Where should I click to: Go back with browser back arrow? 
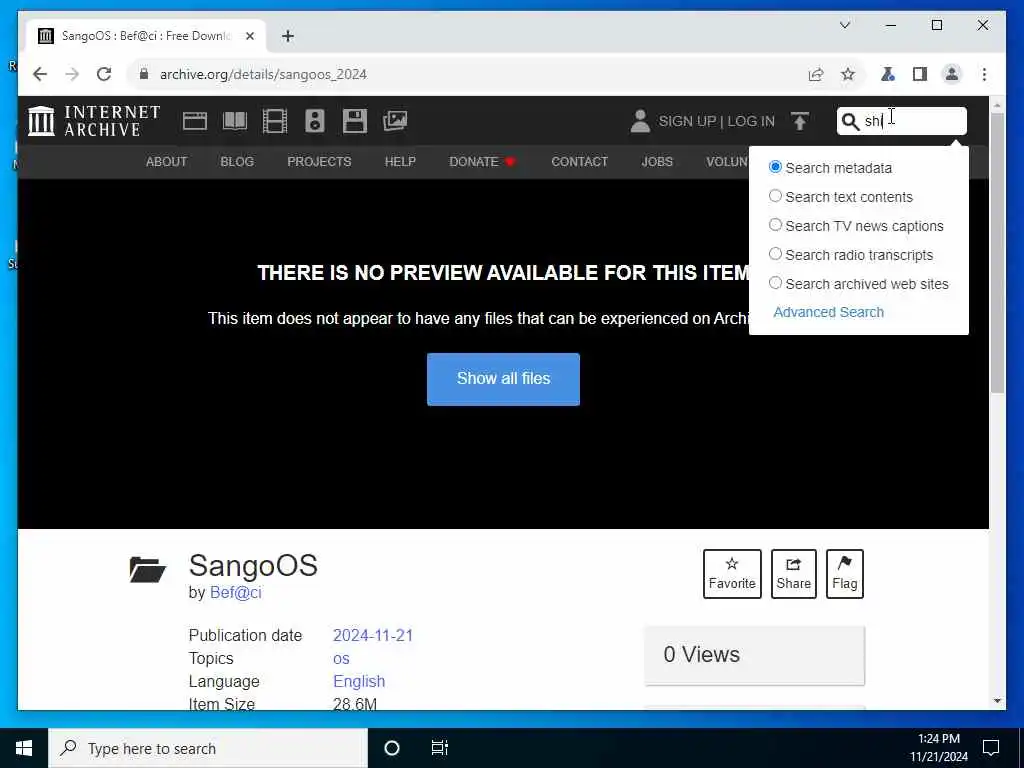(x=40, y=74)
